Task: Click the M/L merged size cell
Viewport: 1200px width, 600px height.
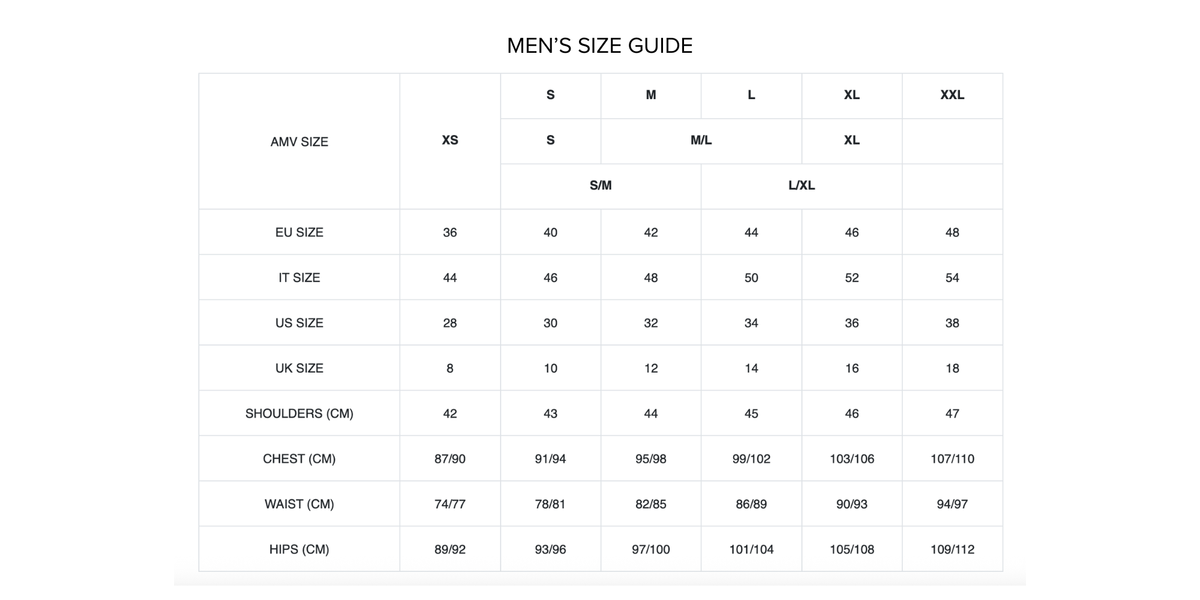Action: [x=701, y=140]
